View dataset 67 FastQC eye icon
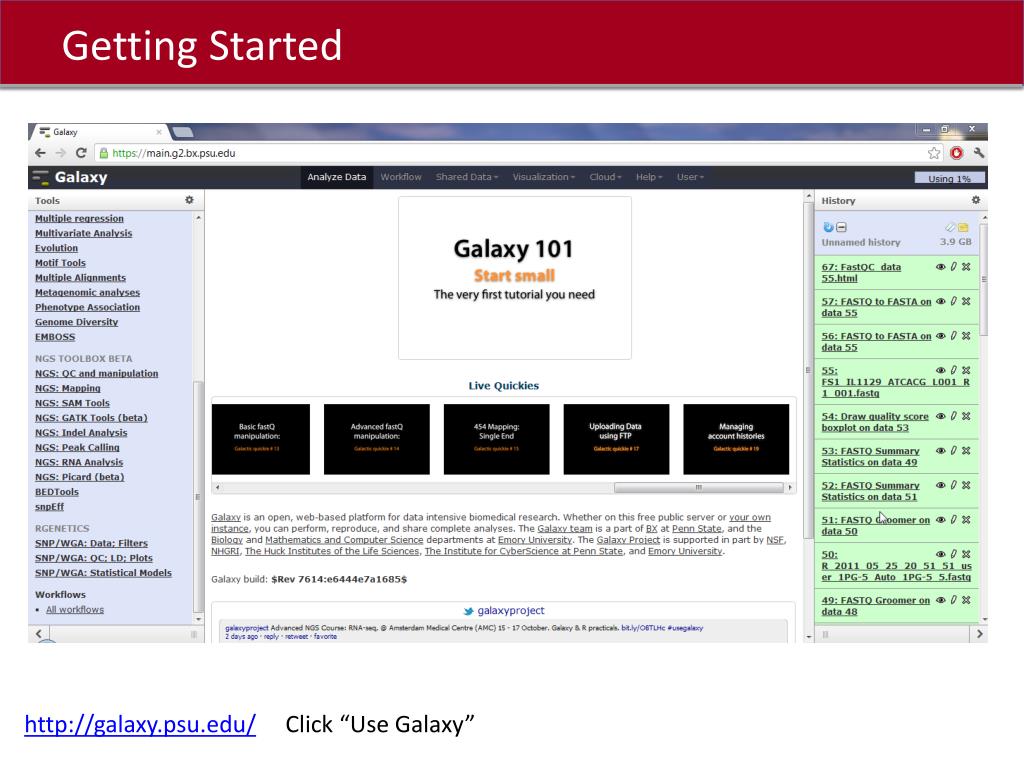1024x768 pixels. click(940, 266)
